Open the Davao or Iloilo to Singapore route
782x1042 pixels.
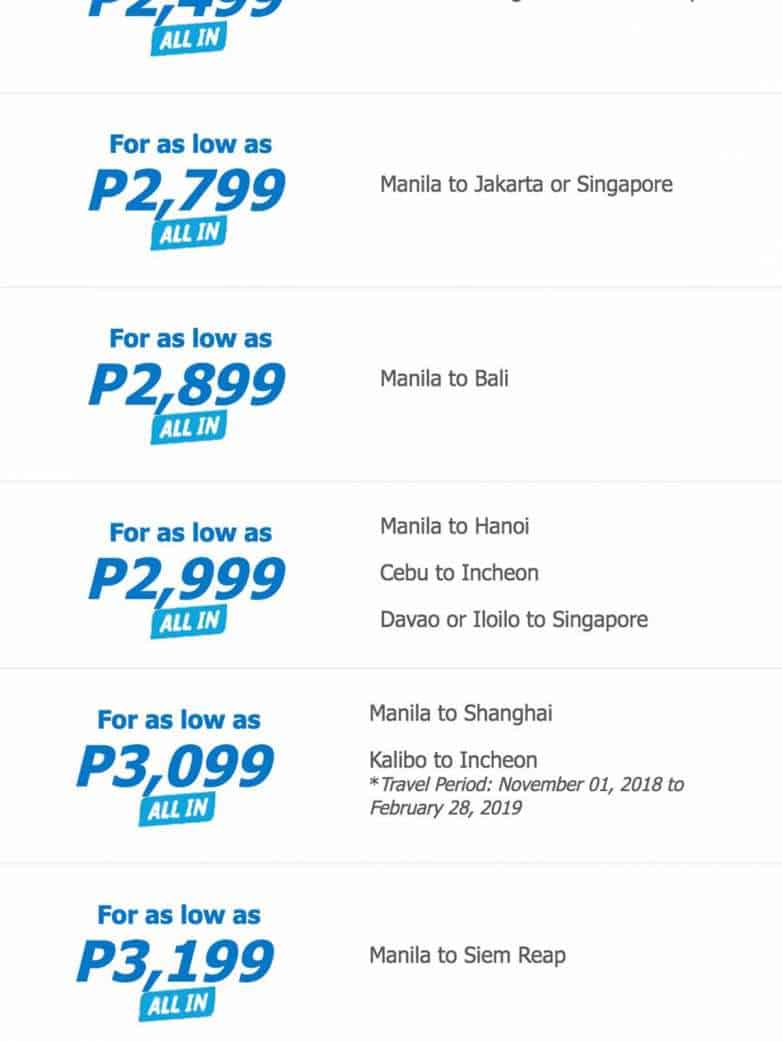[513, 620]
